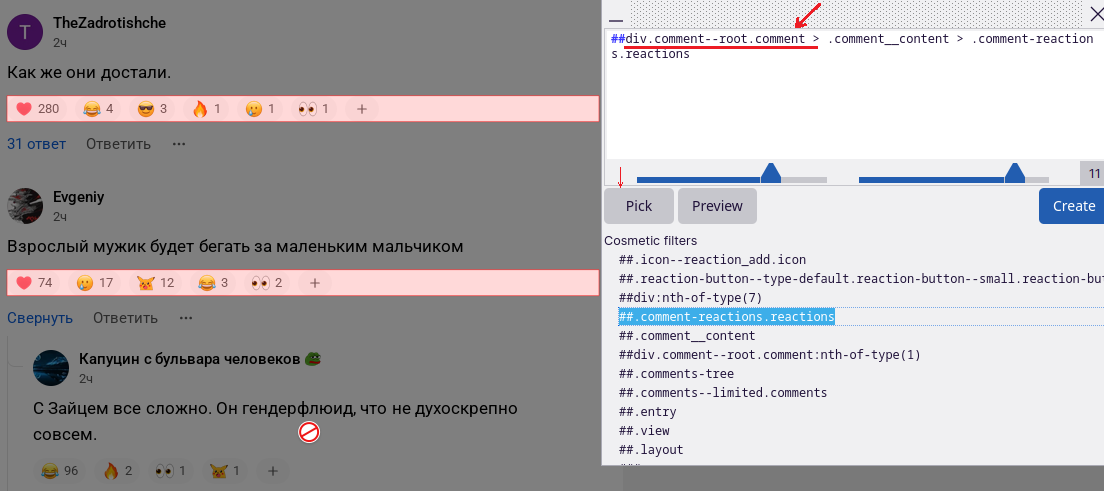Click comment text Как же они достали.
1104x491 pixels.
(89, 73)
